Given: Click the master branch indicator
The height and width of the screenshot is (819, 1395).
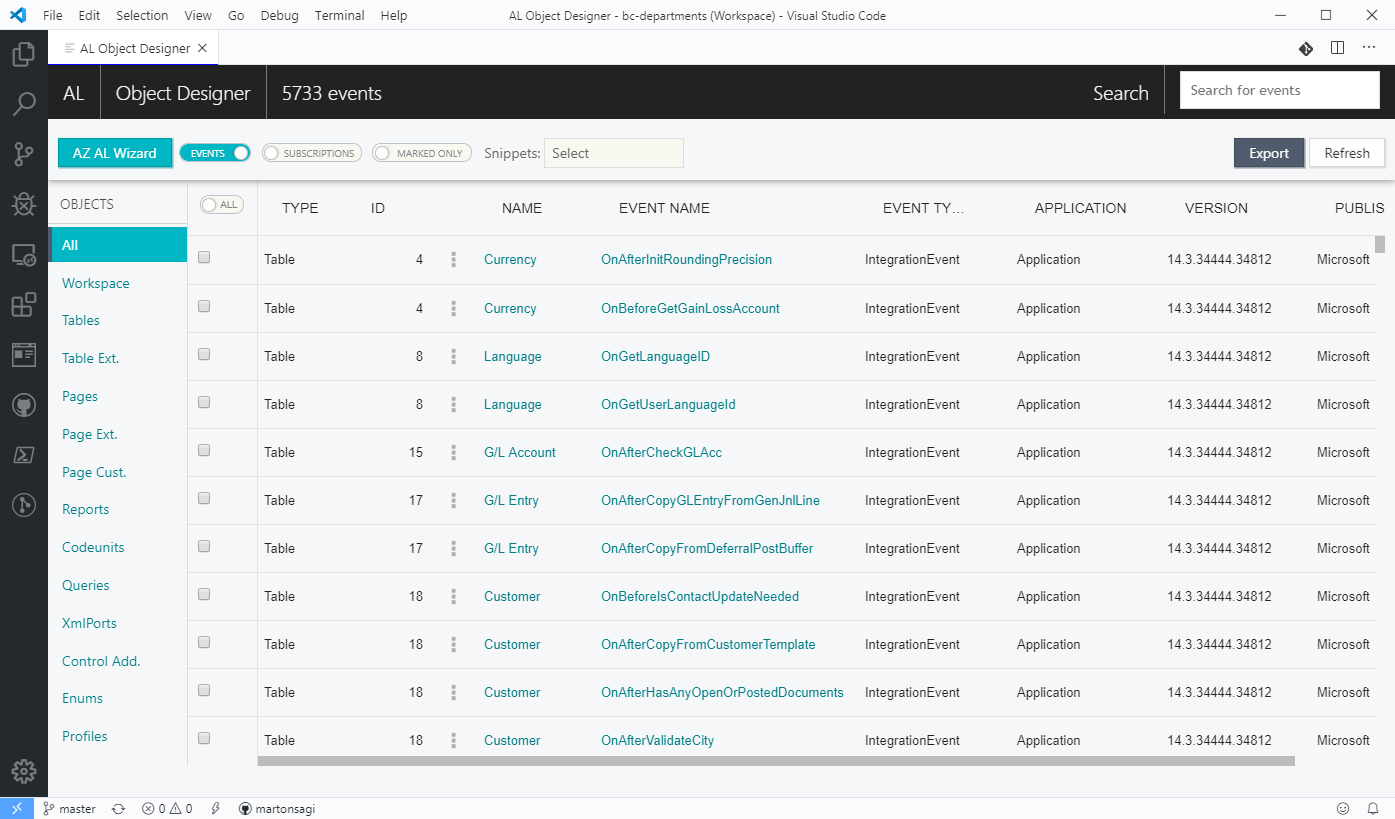Looking at the screenshot, I should click(69, 808).
